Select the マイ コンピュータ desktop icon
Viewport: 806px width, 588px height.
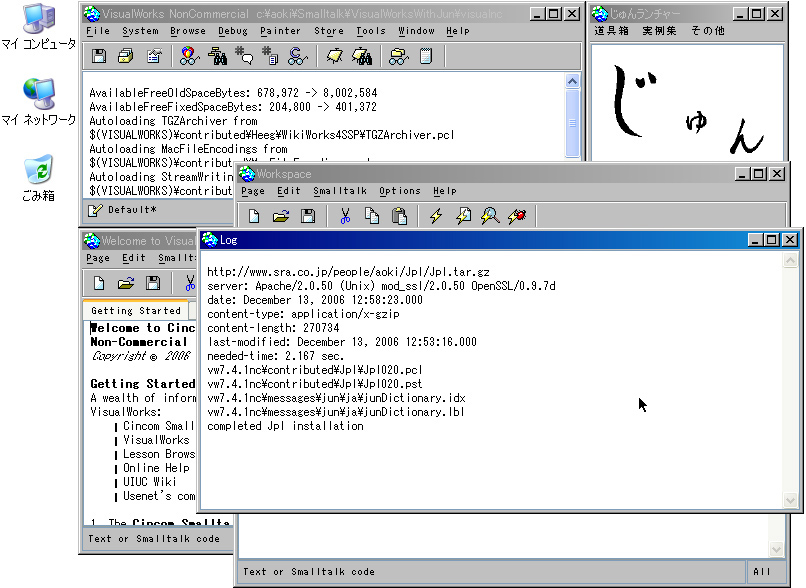39,27
